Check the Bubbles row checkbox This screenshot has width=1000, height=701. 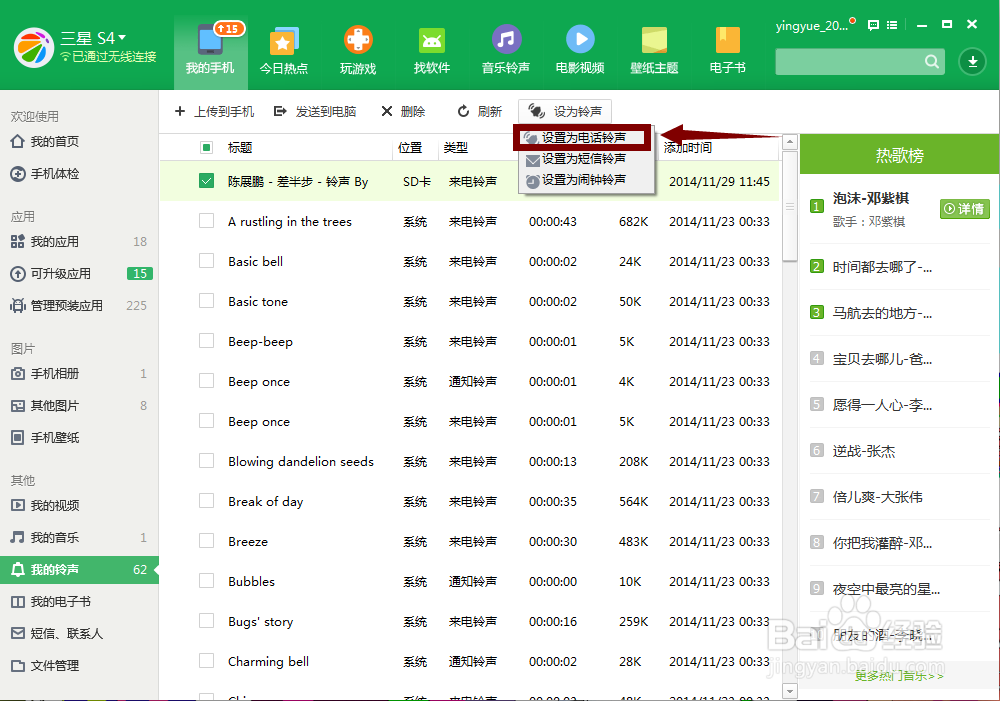click(206, 580)
